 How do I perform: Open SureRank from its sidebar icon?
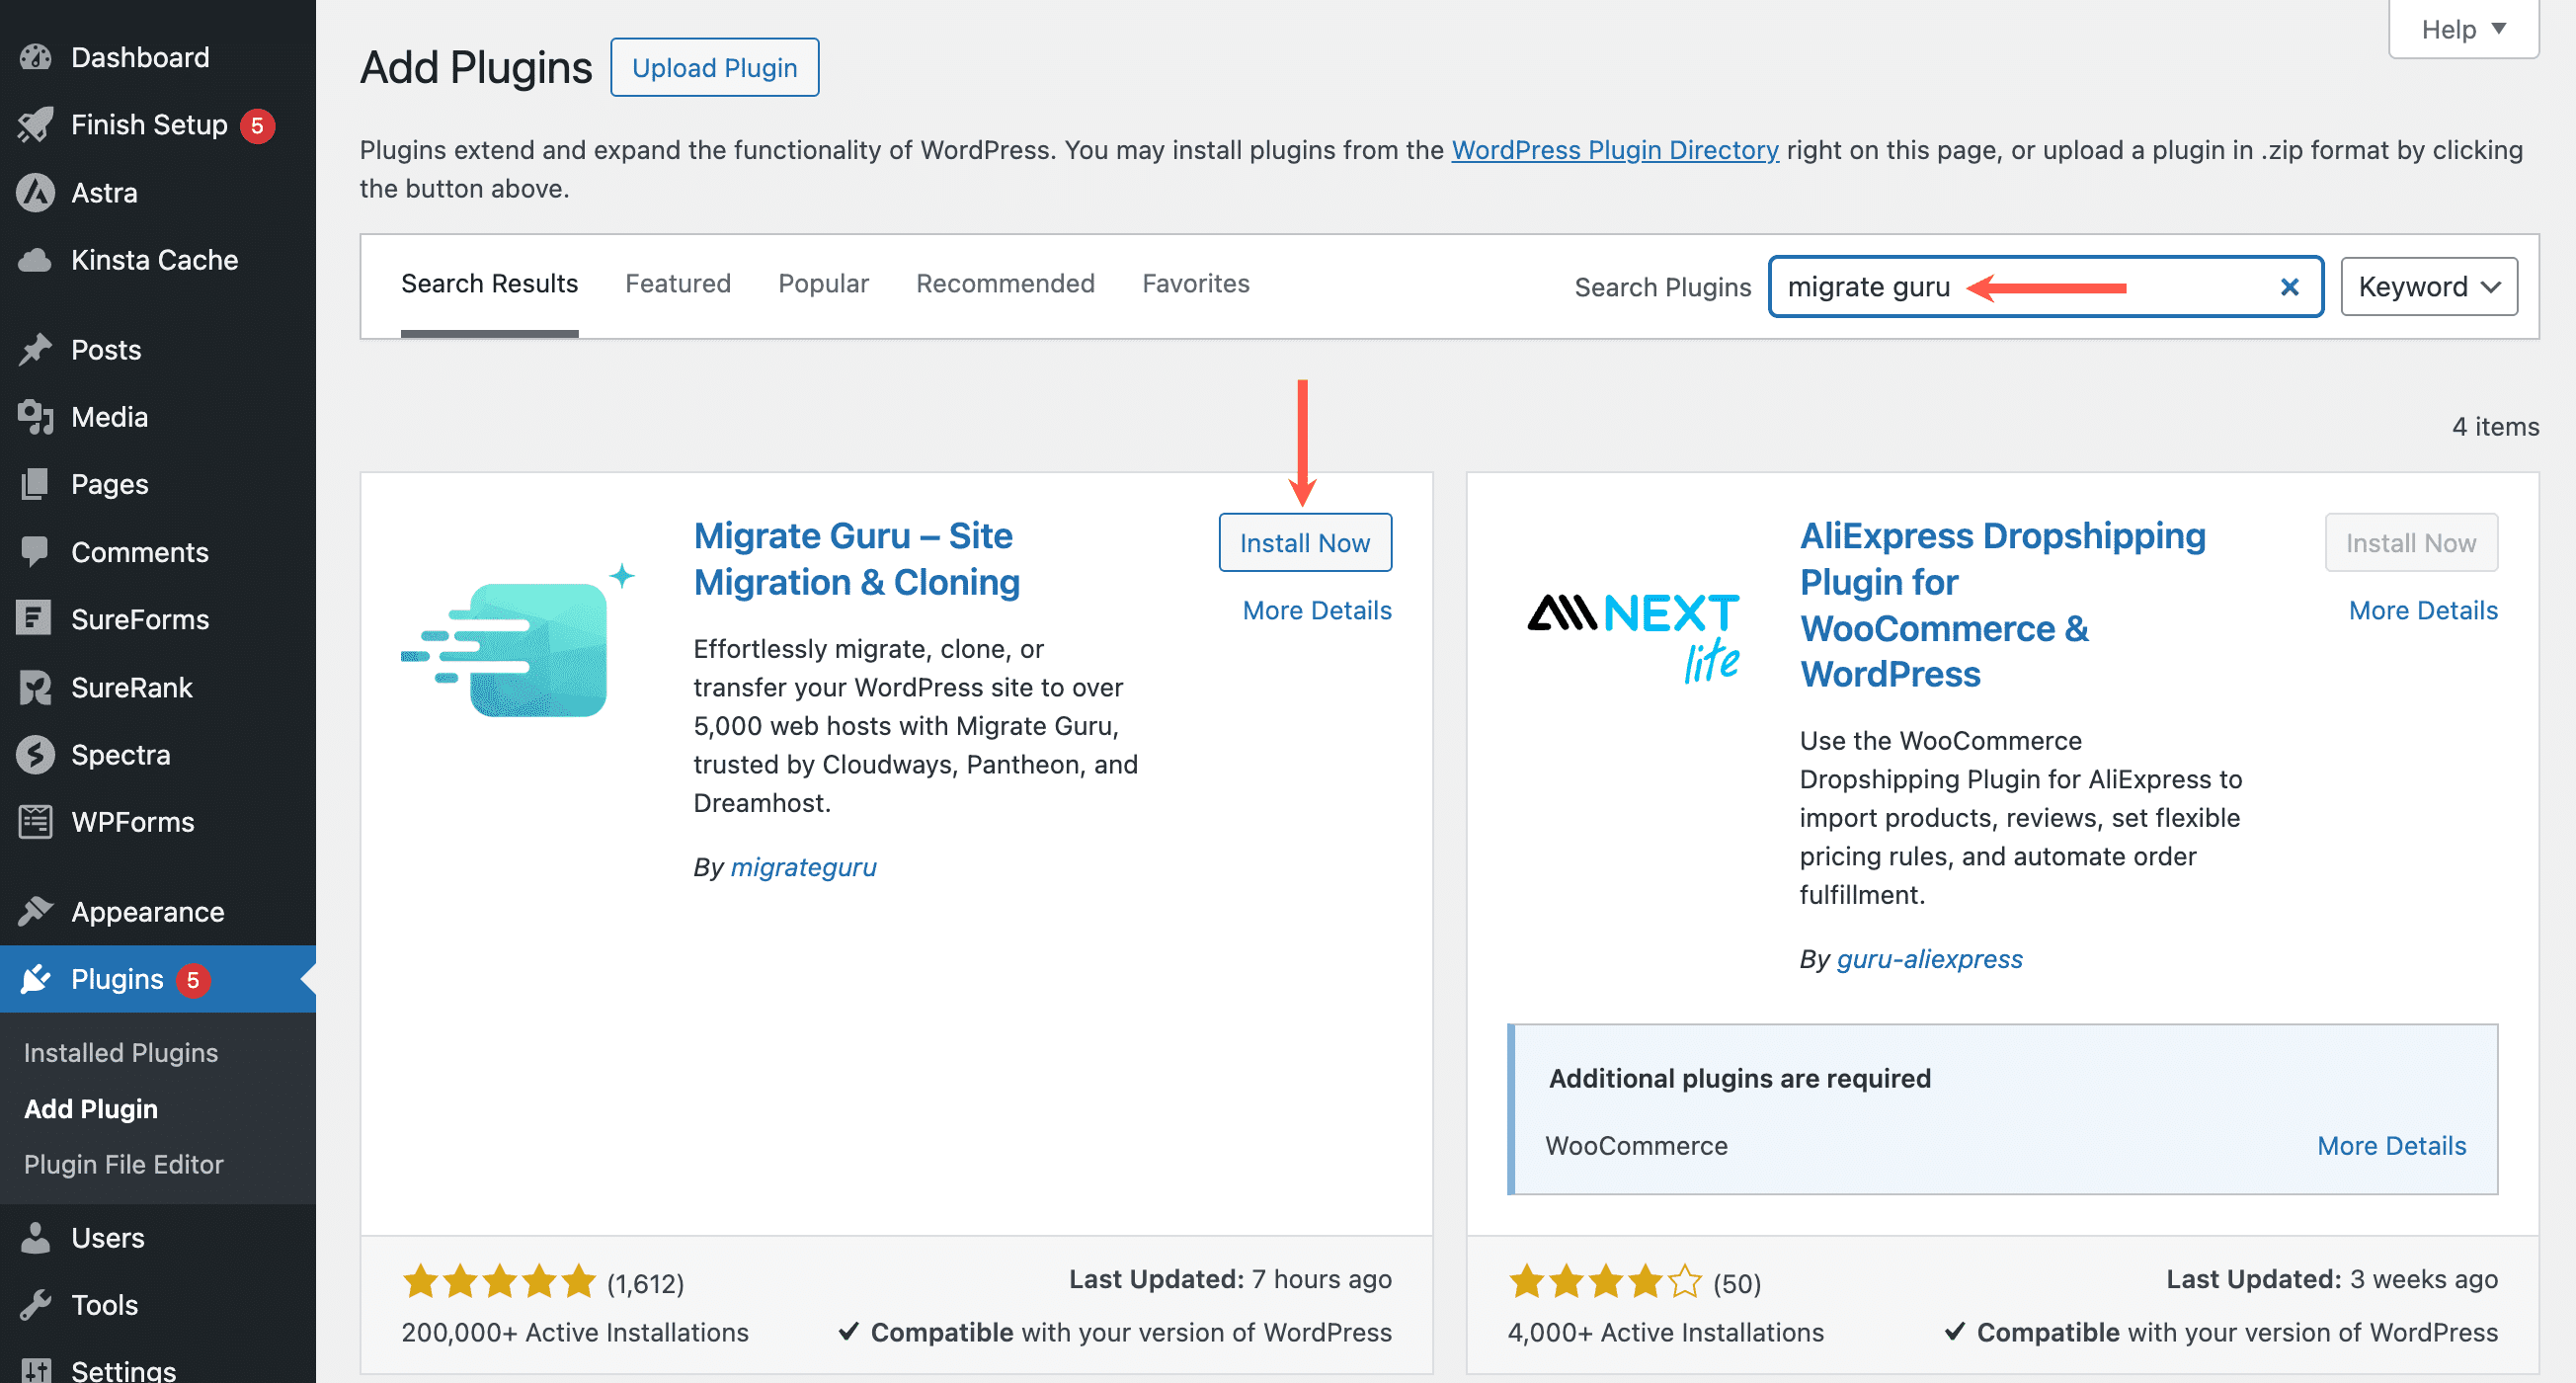click(x=35, y=687)
